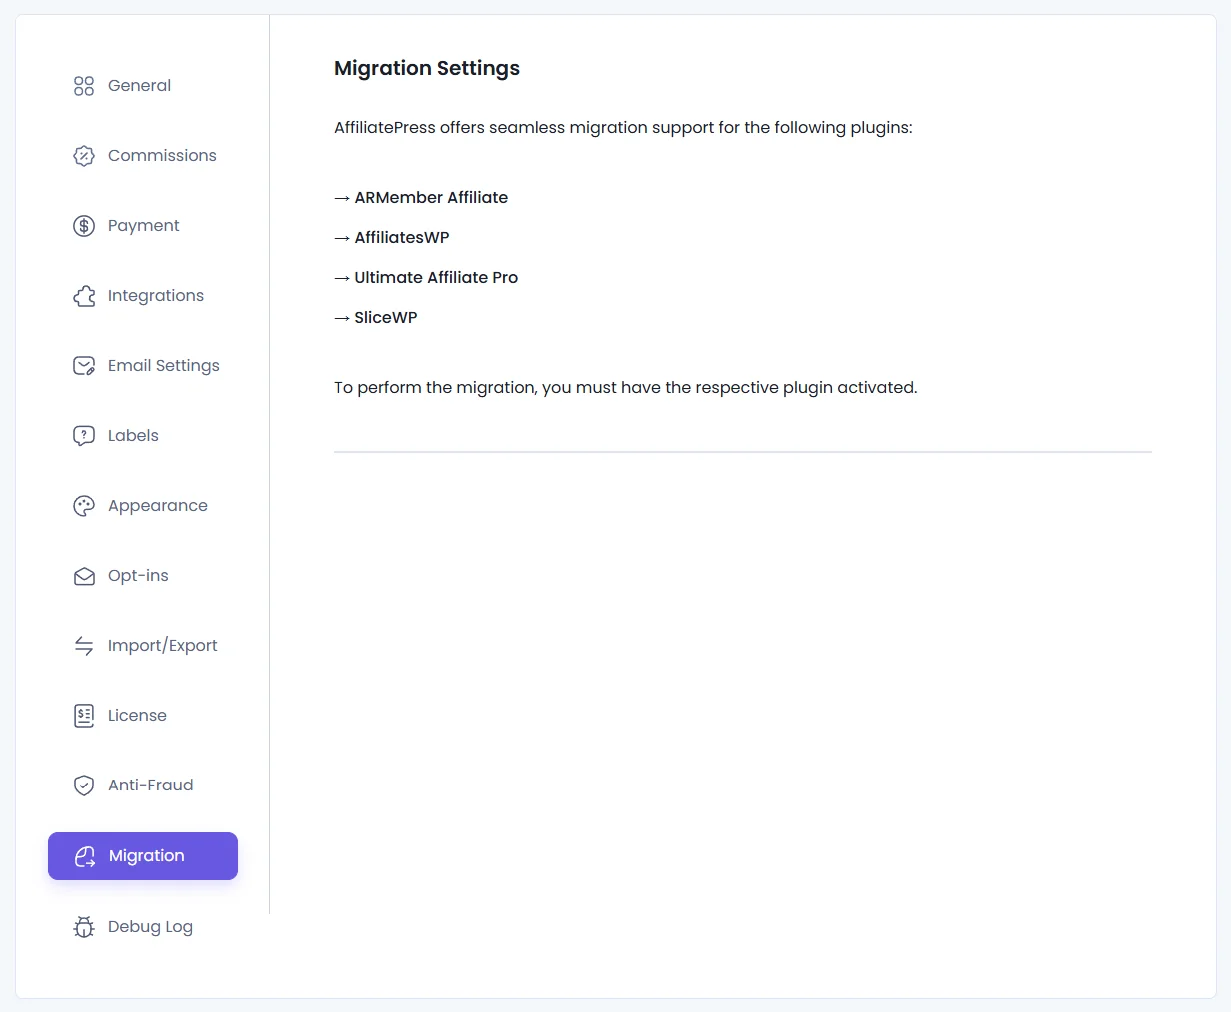The width and height of the screenshot is (1231, 1012).
Task: Open Appearance settings
Action: coord(143,506)
